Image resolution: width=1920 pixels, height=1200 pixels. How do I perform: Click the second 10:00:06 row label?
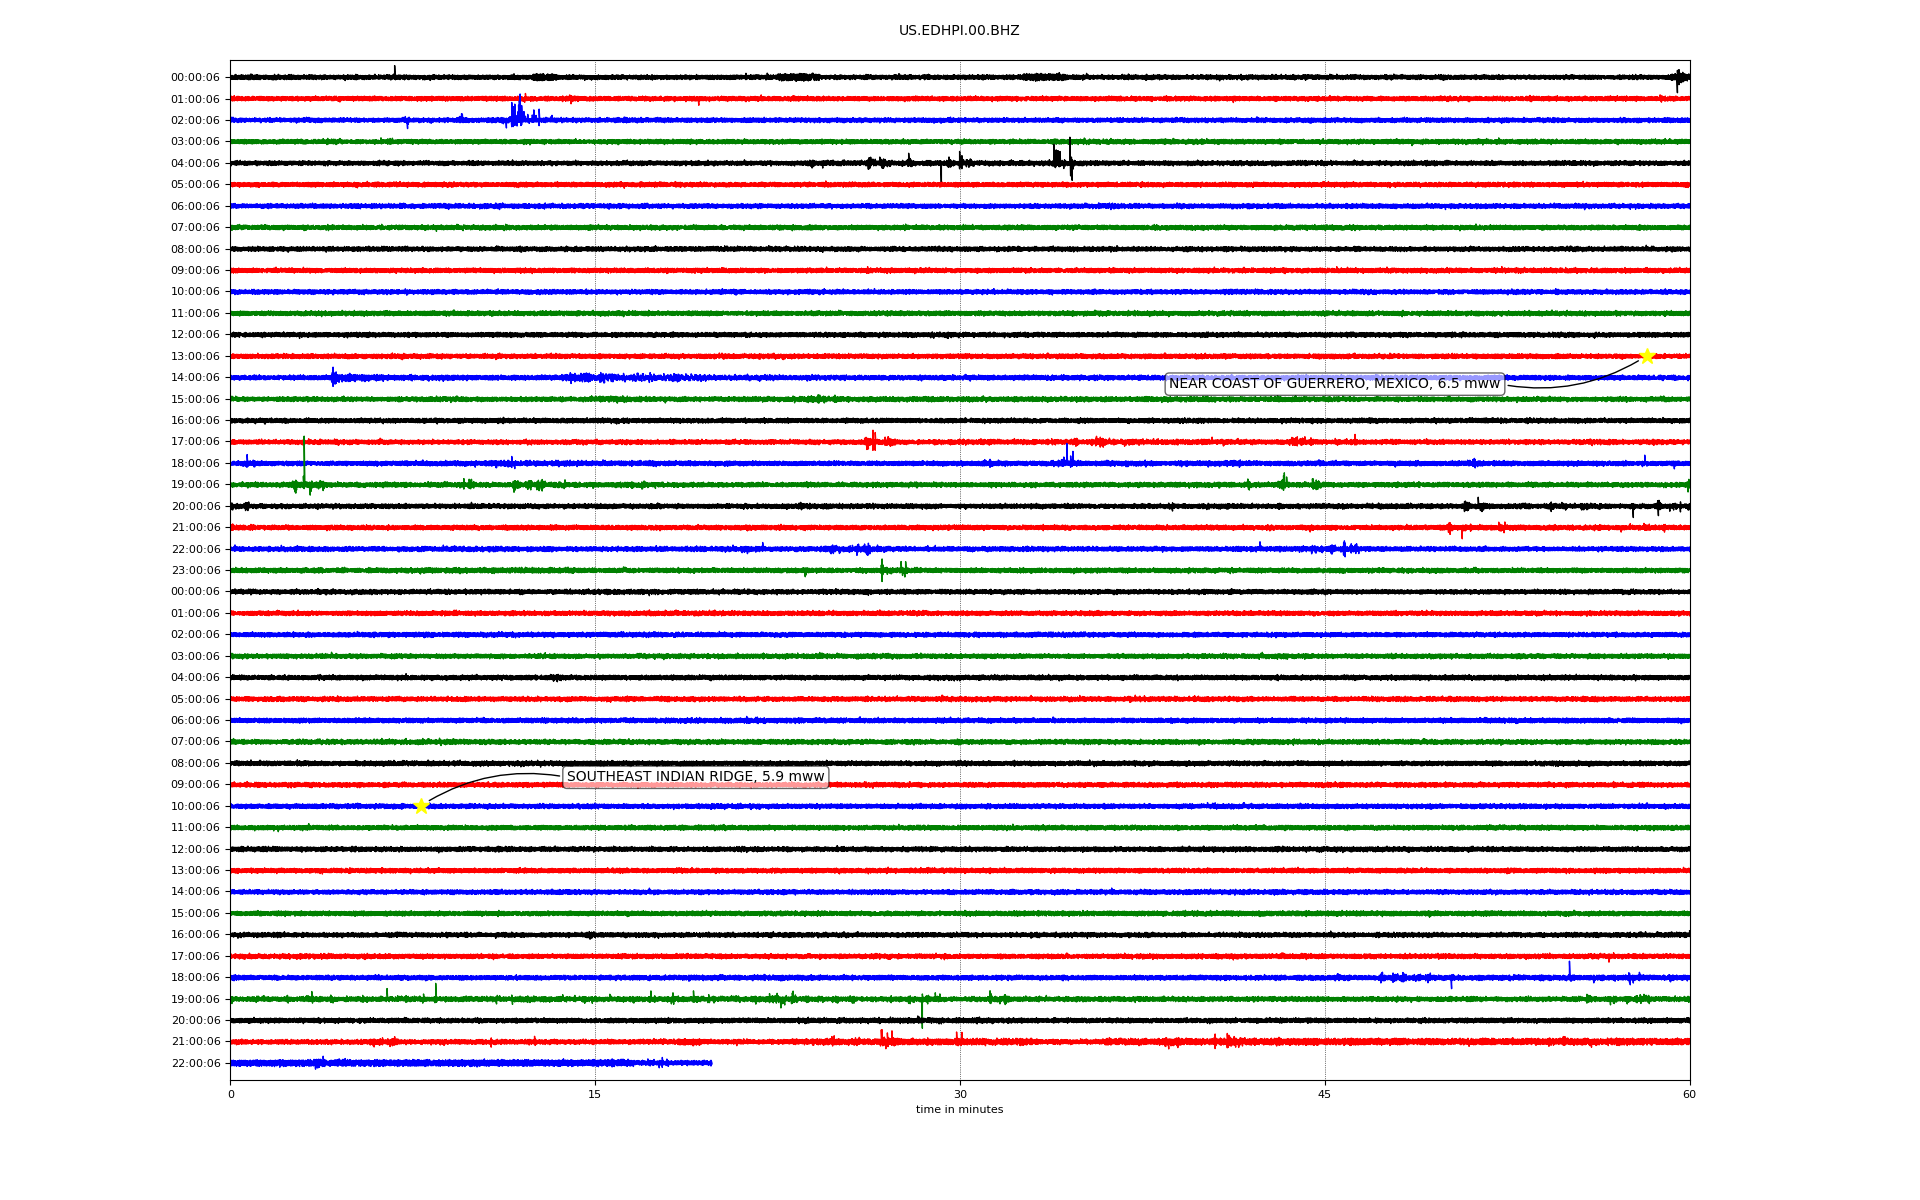pos(195,807)
